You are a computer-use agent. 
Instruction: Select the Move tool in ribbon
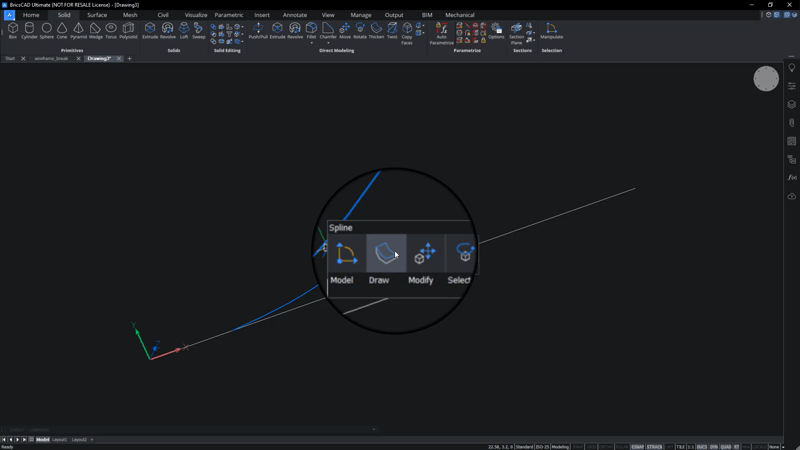pos(345,30)
